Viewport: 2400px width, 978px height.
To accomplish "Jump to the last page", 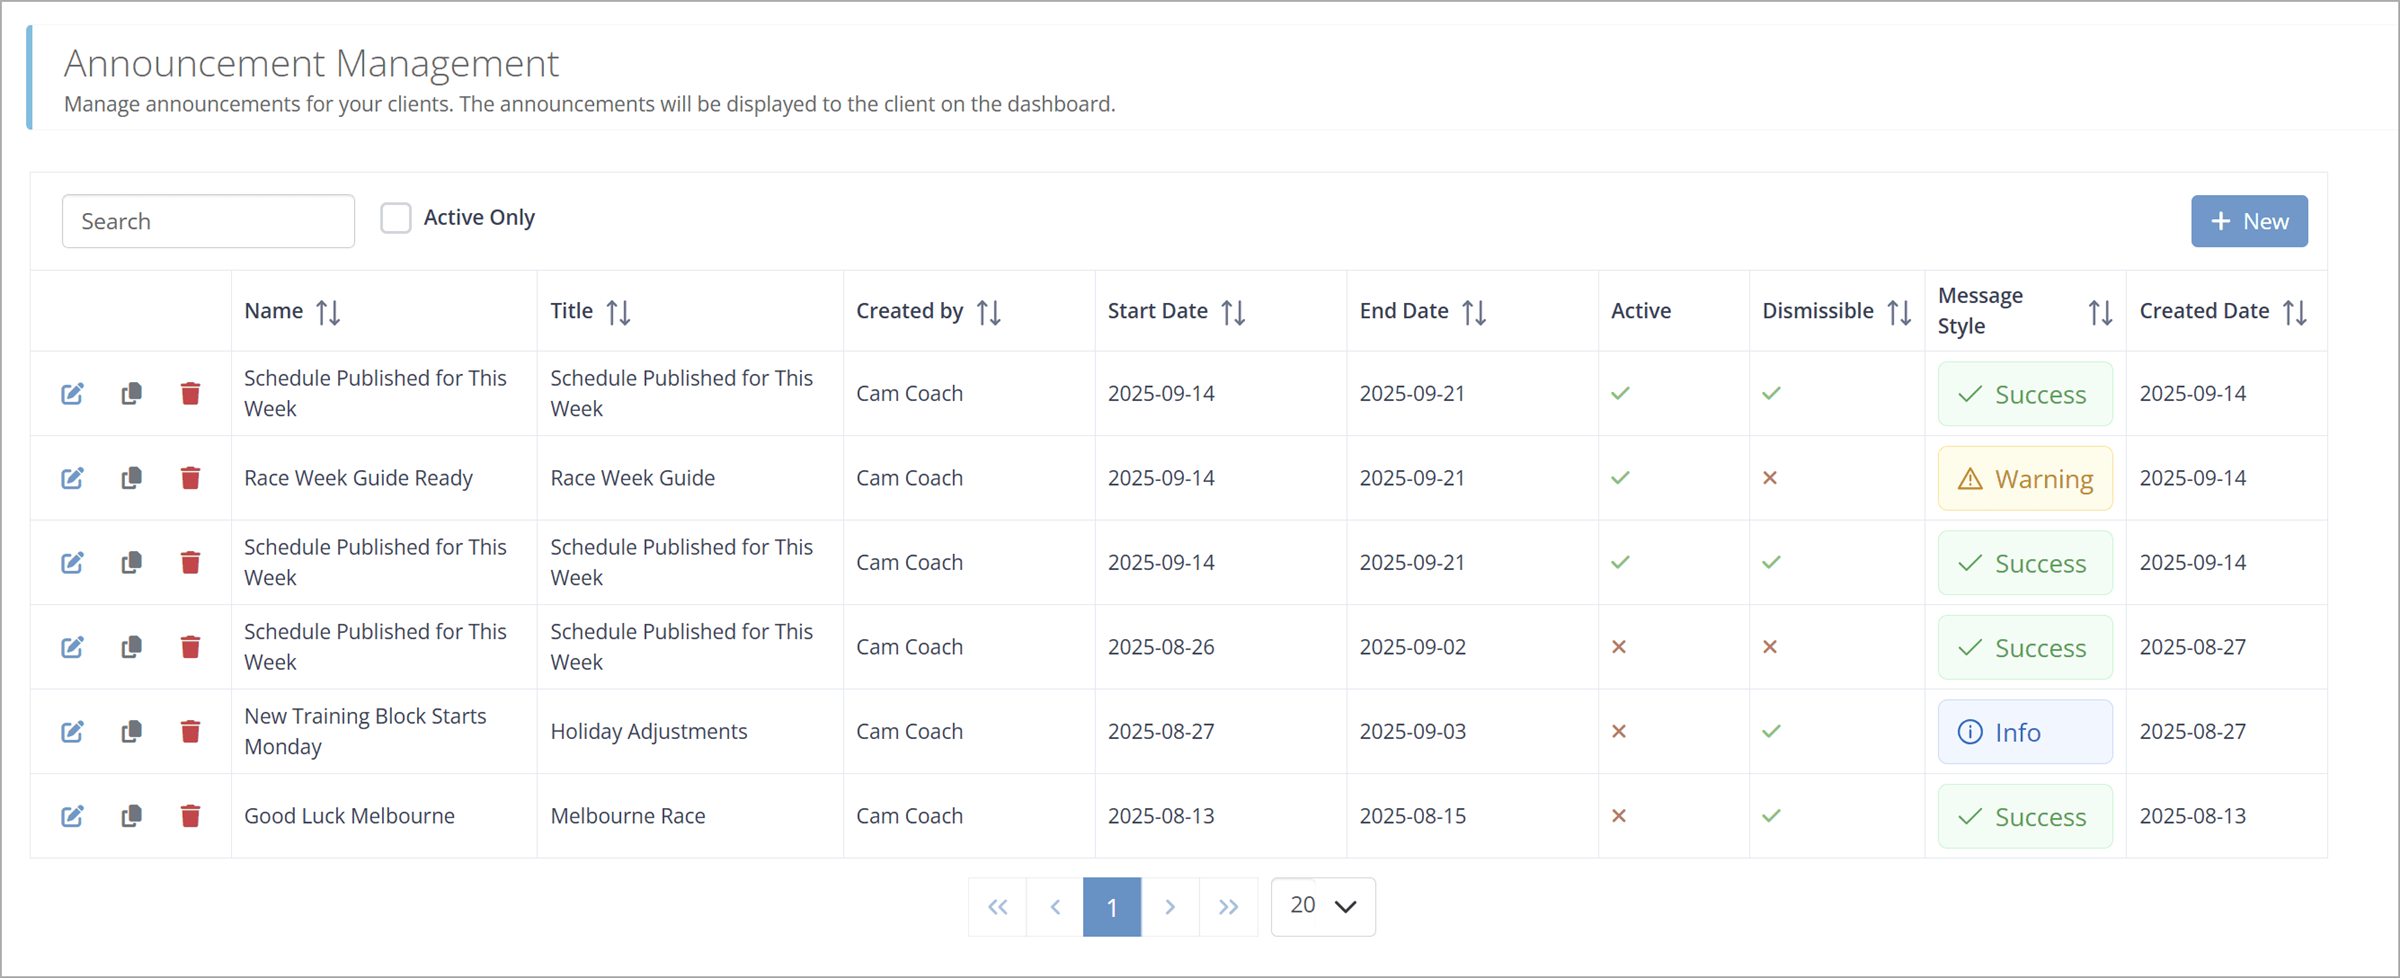I will [x=1228, y=906].
